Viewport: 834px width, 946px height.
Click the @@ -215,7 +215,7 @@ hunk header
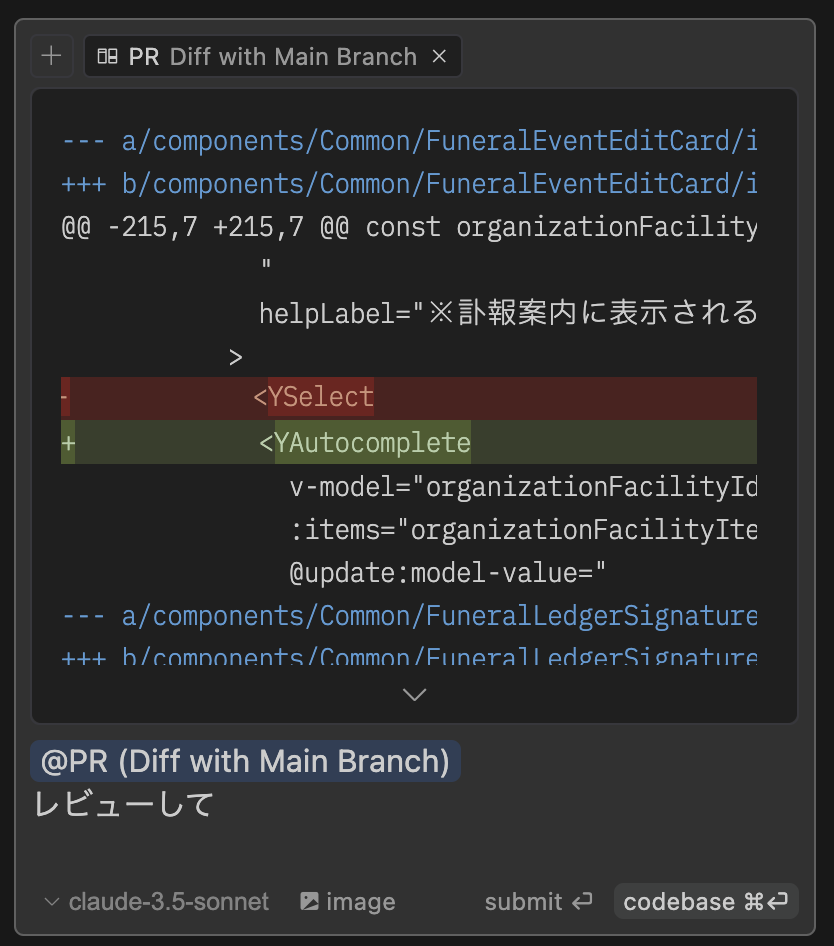coord(409,227)
